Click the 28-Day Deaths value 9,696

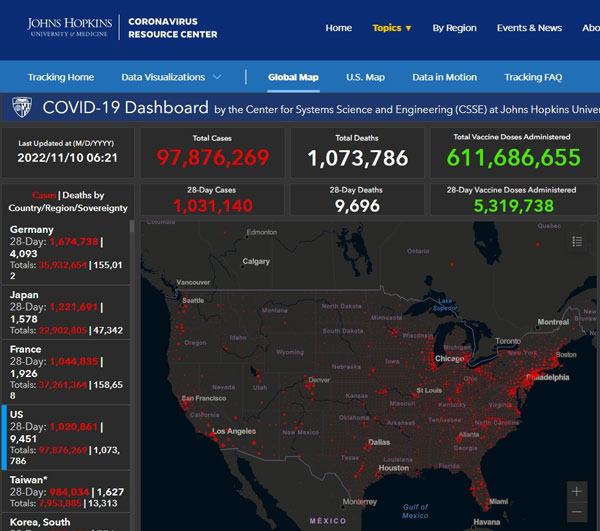(357, 206)
